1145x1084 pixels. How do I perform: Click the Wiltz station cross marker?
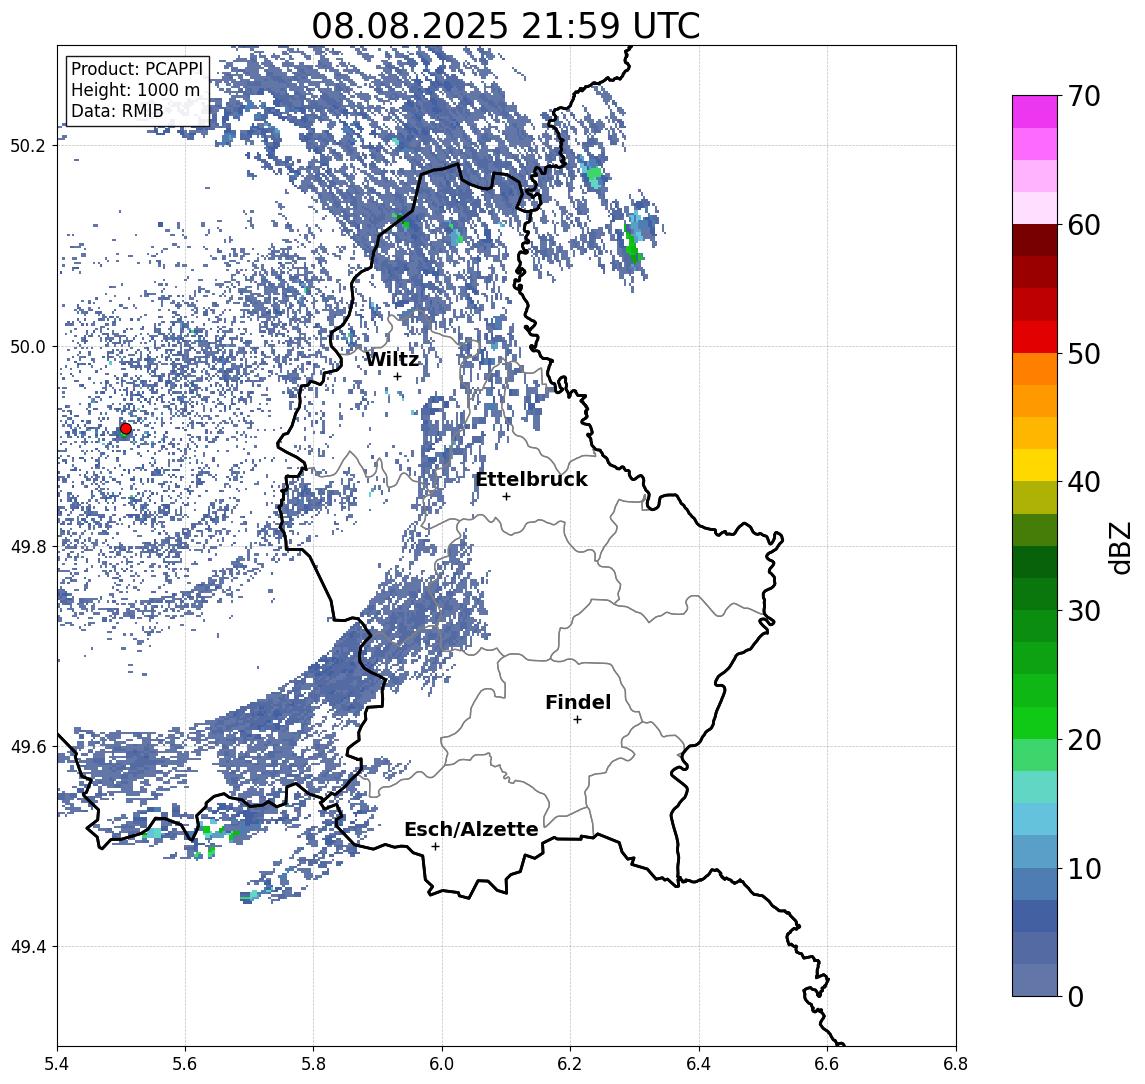tap(397, 376)
